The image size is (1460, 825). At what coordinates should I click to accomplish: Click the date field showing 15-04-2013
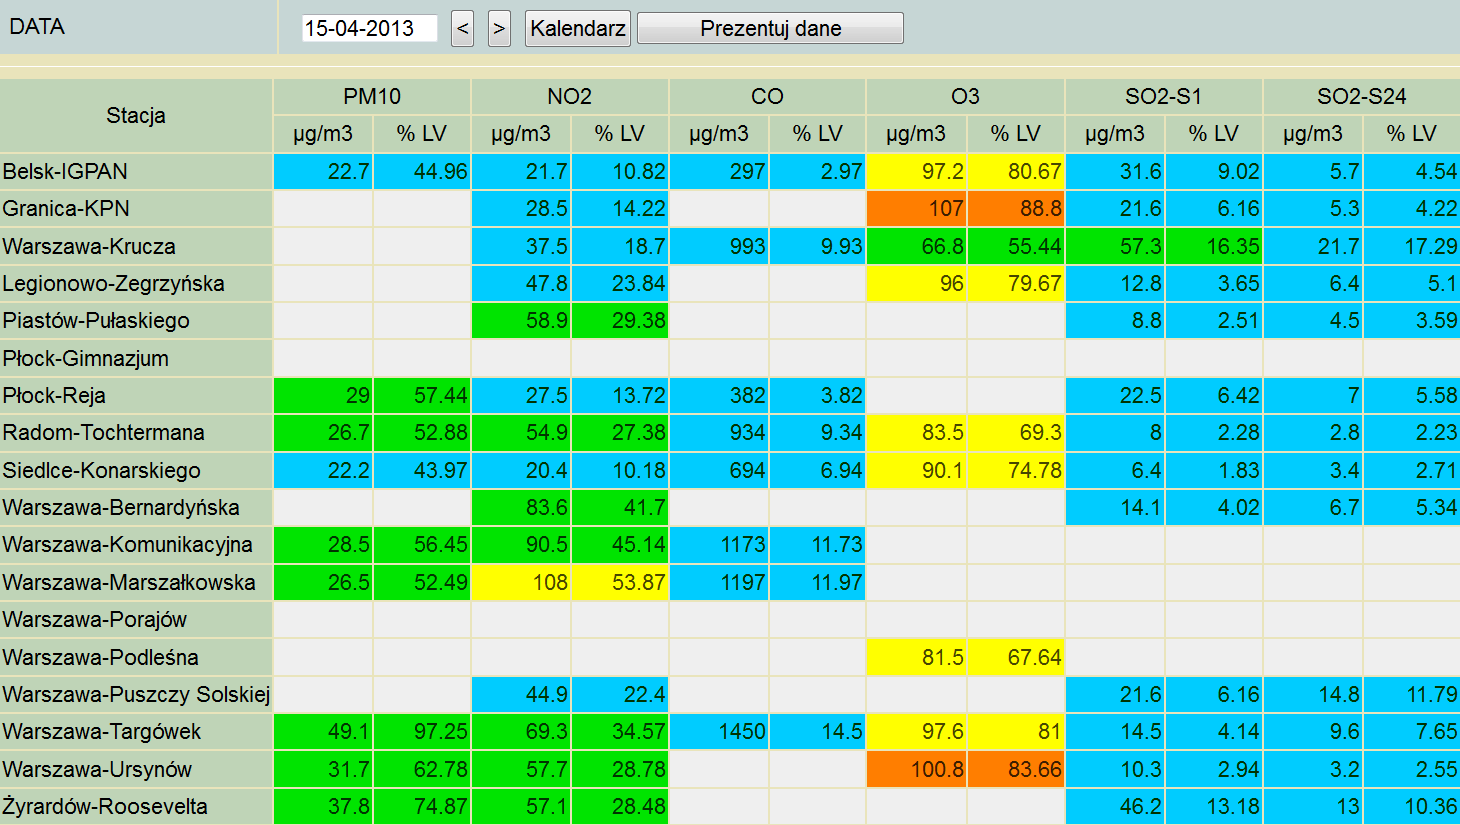coord(370,28)
